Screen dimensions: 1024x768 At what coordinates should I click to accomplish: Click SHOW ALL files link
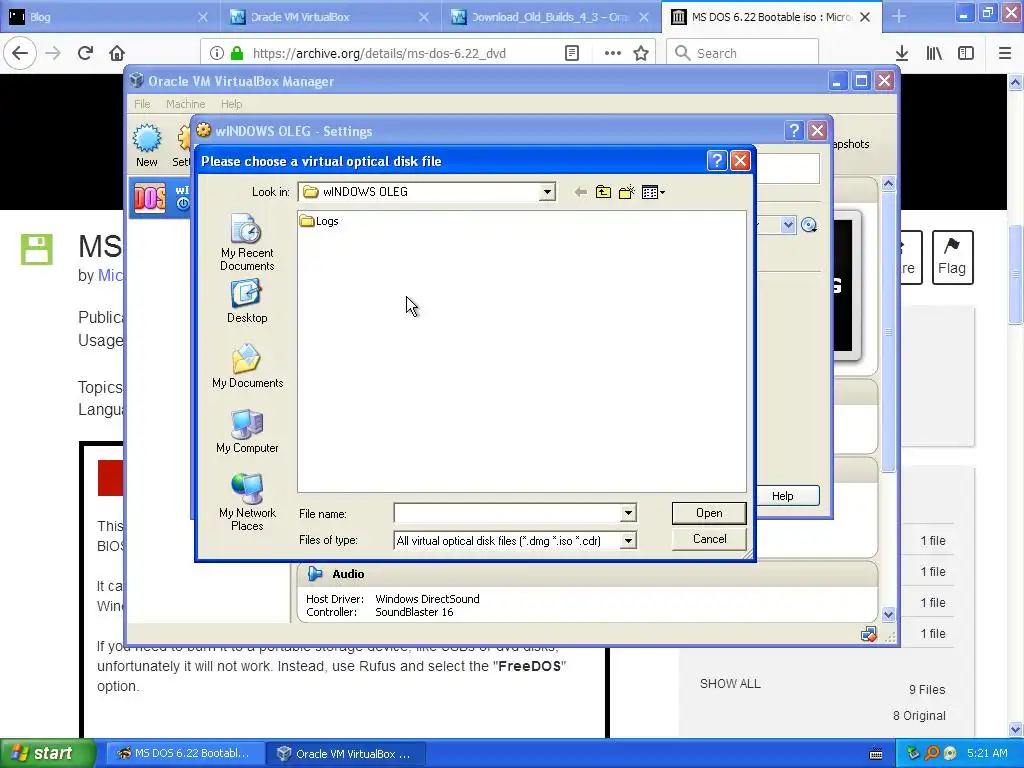coord(730,684)
